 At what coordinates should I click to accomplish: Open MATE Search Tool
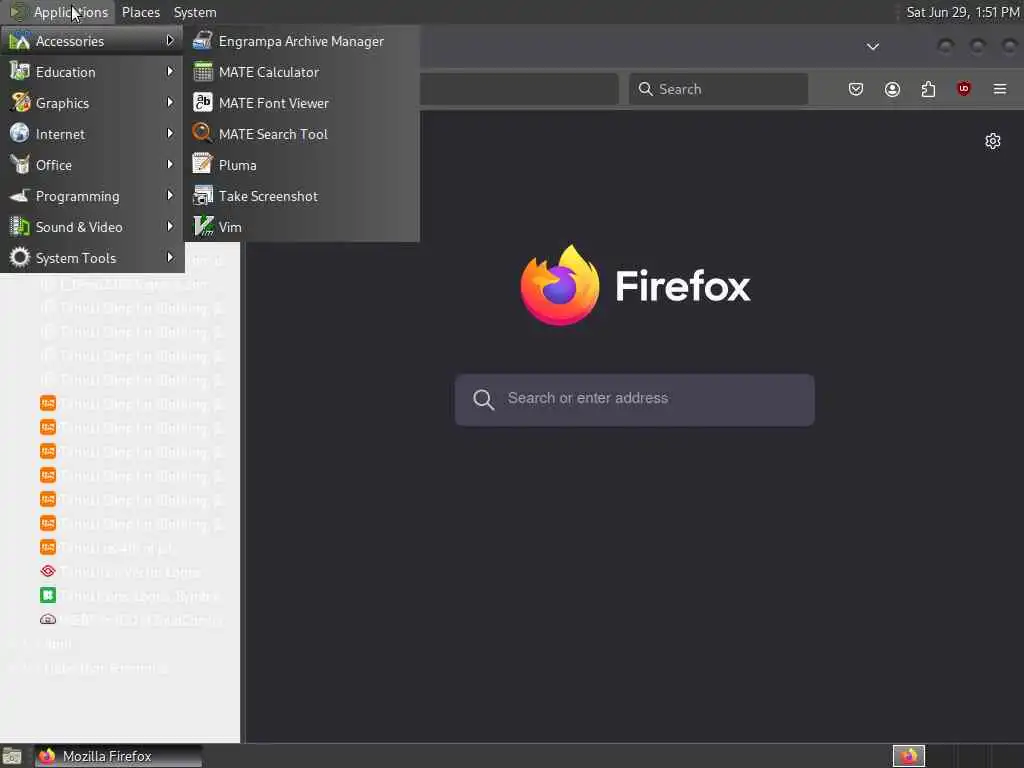tap(302, 134)
